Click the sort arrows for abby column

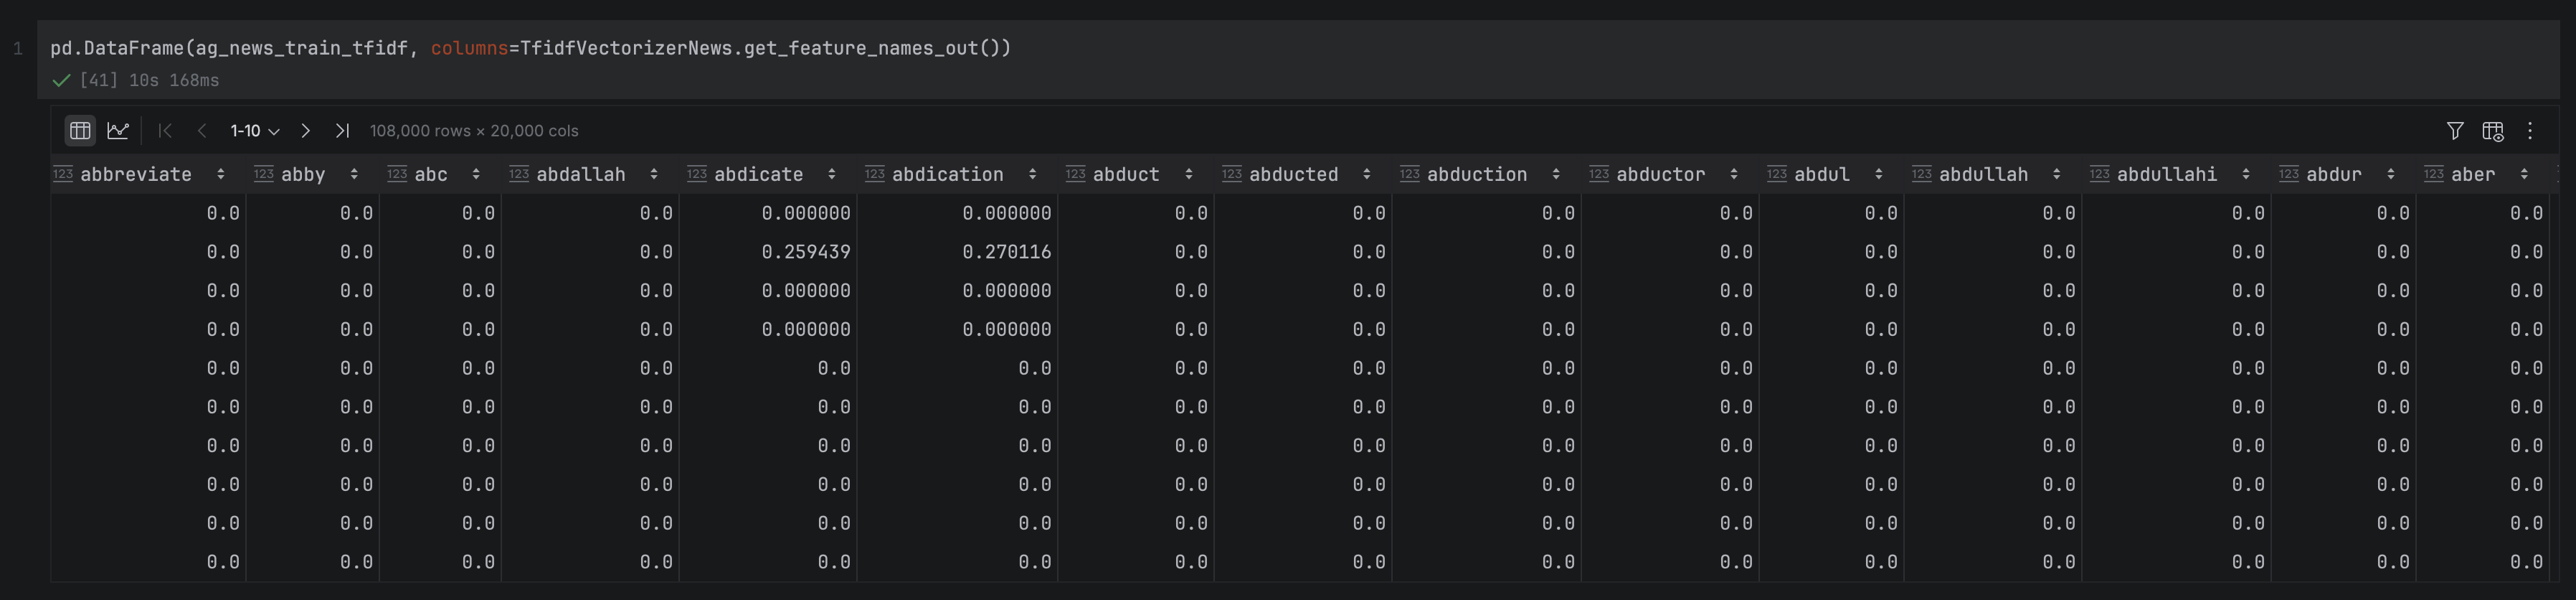coord(354,174)
